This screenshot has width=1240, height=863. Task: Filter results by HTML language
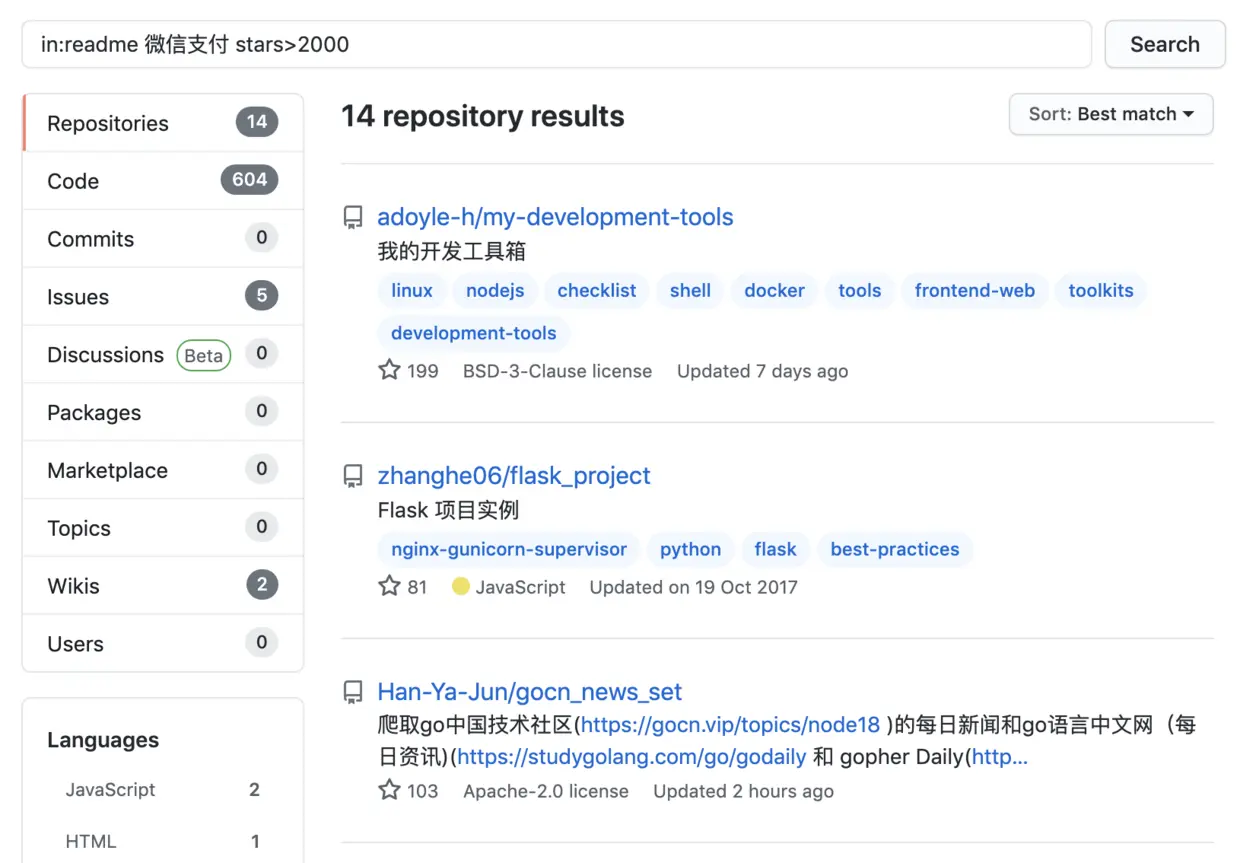click(163, 842)
